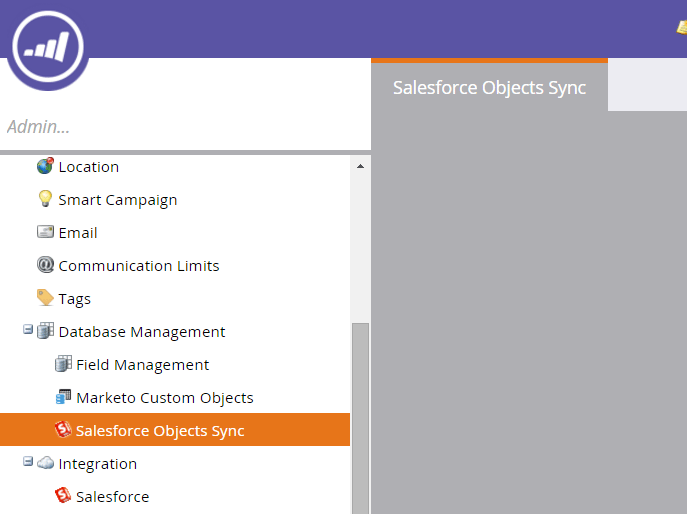Open Salesforce under Integration
Screen dimensions: 687x514
point(113,497)
